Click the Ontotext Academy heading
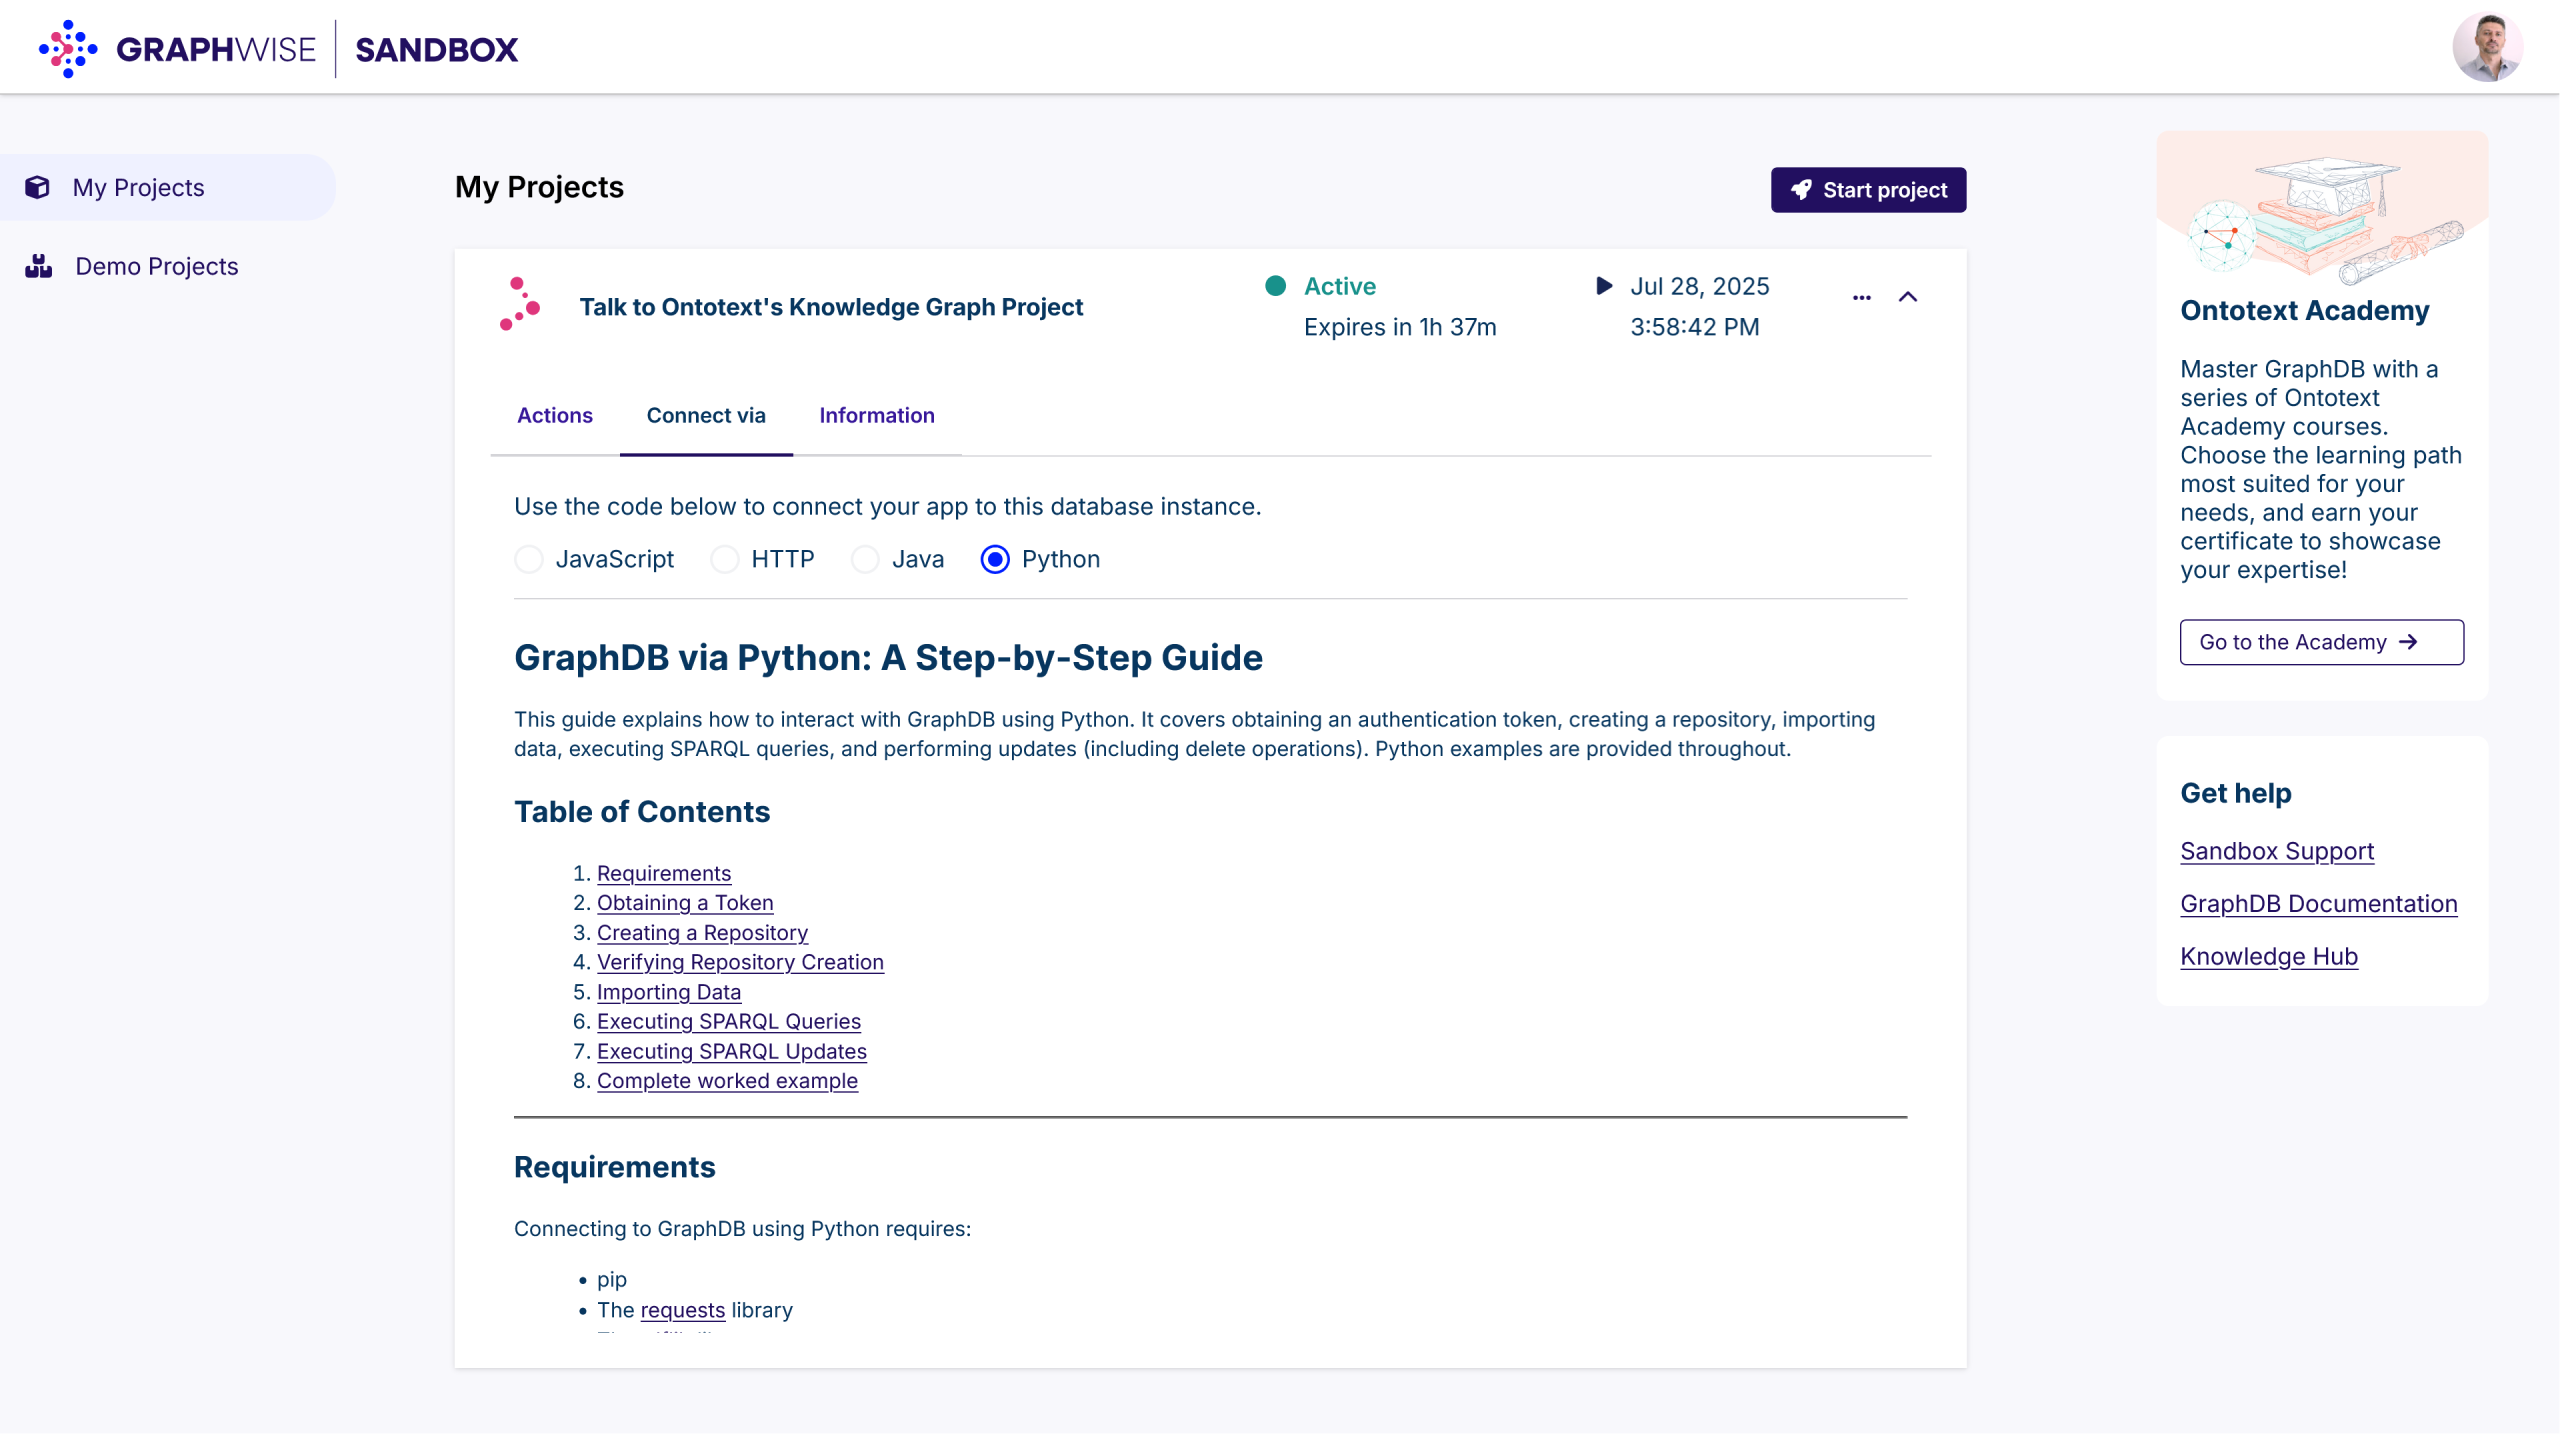 [2304, 311]
